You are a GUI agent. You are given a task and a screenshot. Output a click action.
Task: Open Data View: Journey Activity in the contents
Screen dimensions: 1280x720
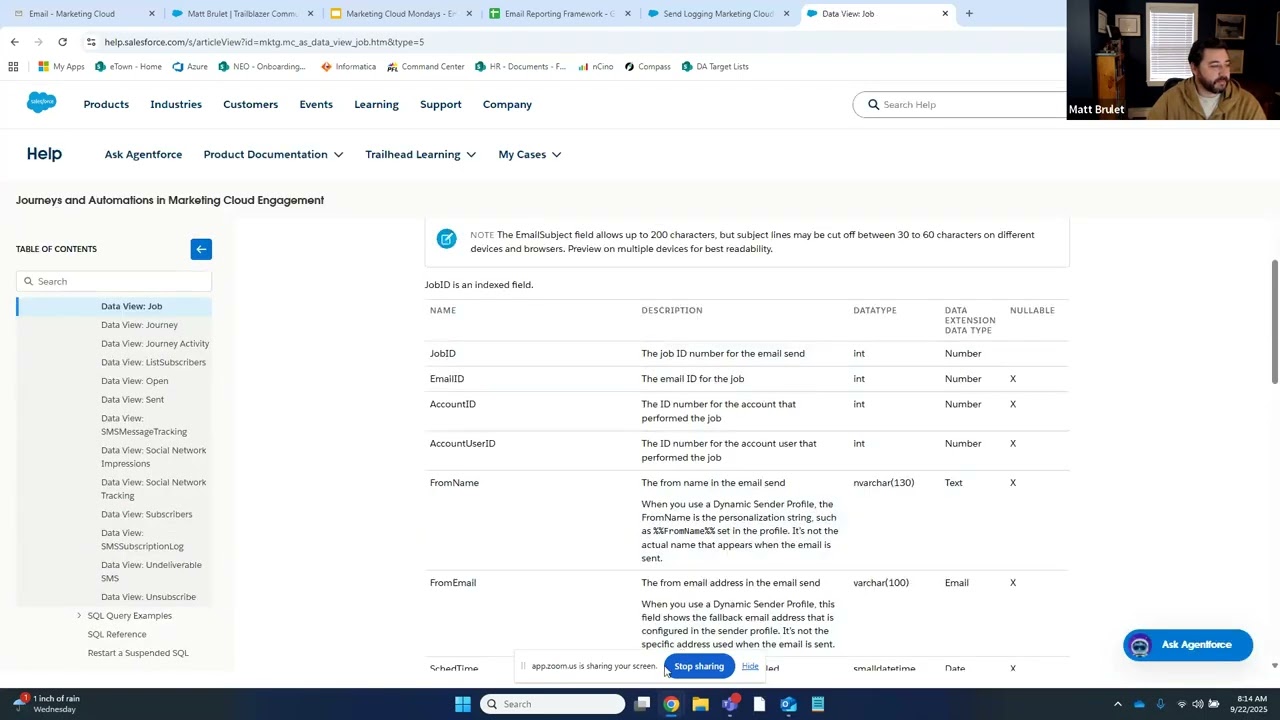[155, 344]
